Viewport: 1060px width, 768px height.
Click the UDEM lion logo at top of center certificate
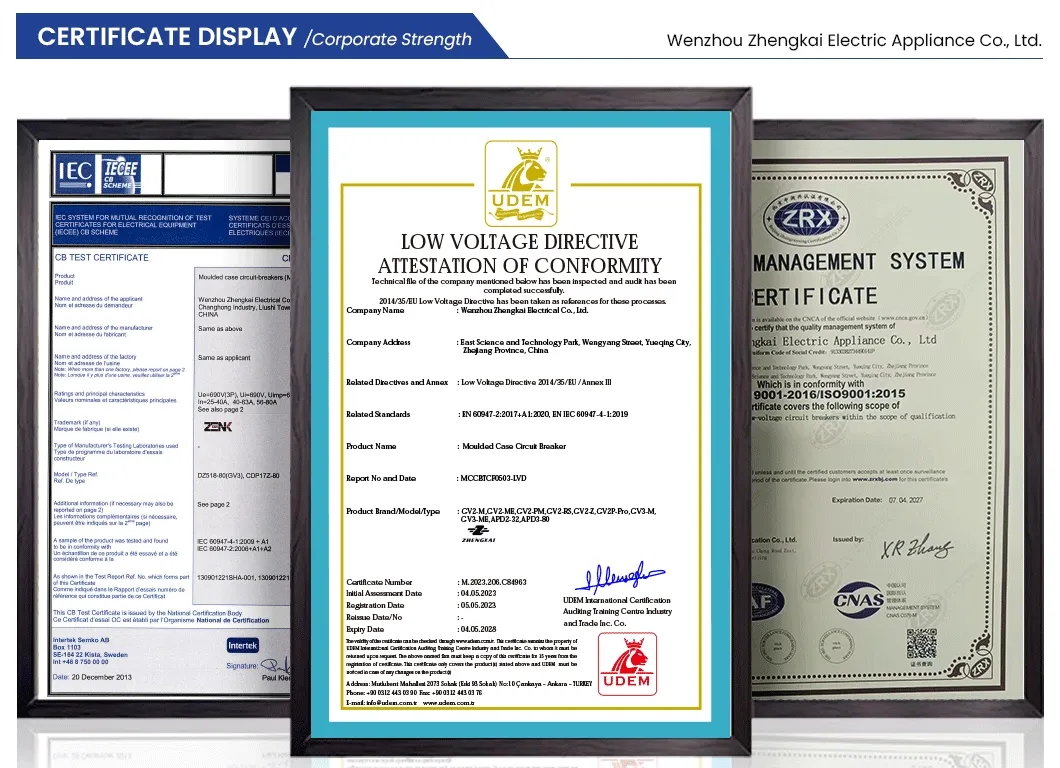click(521, 183)
